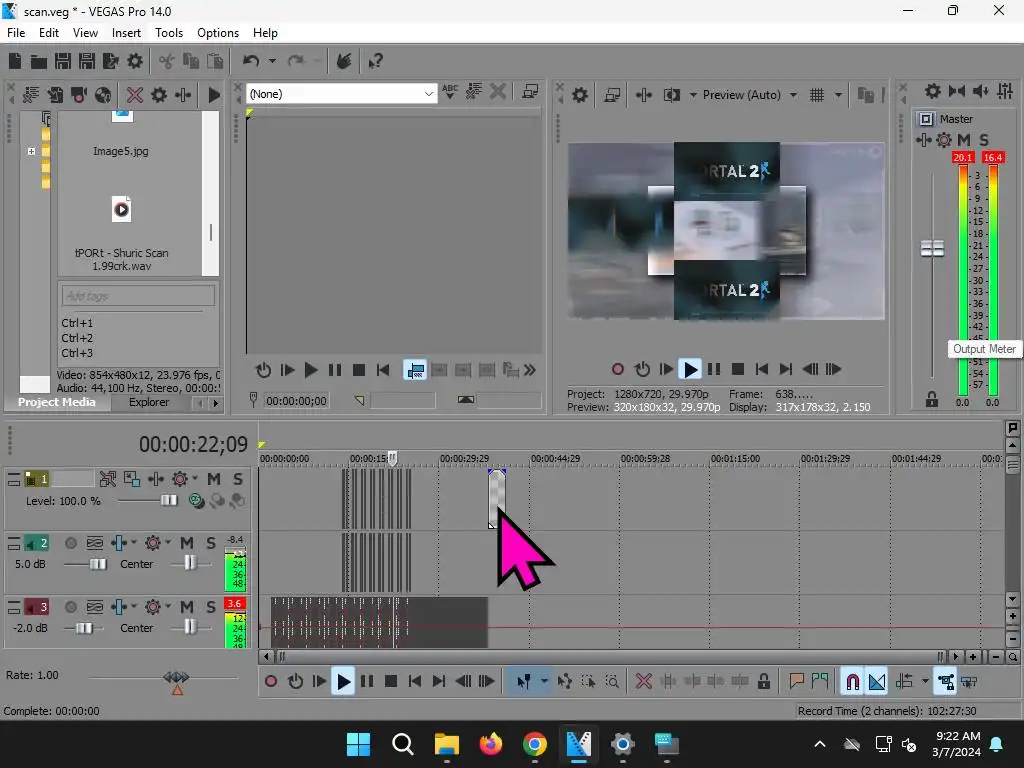Open the Insert menu
The height and width of the screenshot is (768, 1024).
[x=126, y=33]
